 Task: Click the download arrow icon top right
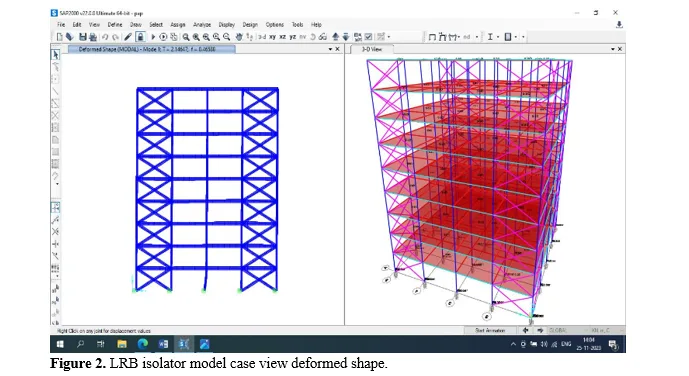tap(619, 25)
